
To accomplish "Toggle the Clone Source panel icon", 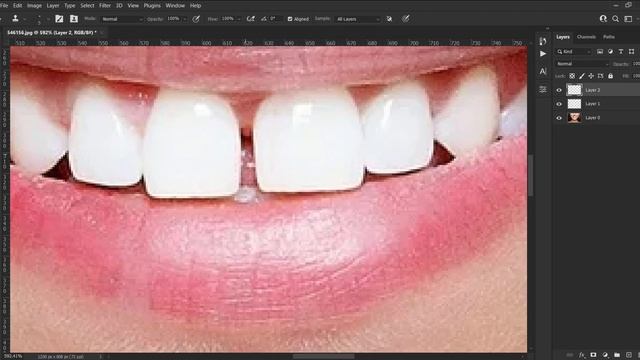I will coord(74,19).
